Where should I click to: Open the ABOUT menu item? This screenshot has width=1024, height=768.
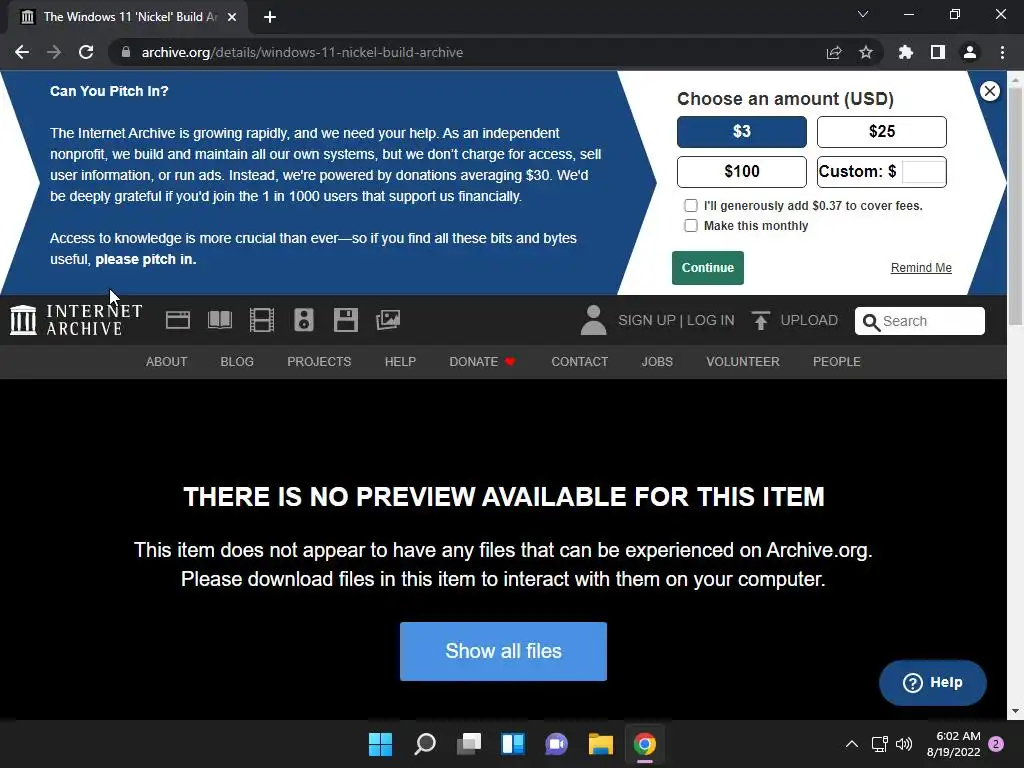(167, 362)
